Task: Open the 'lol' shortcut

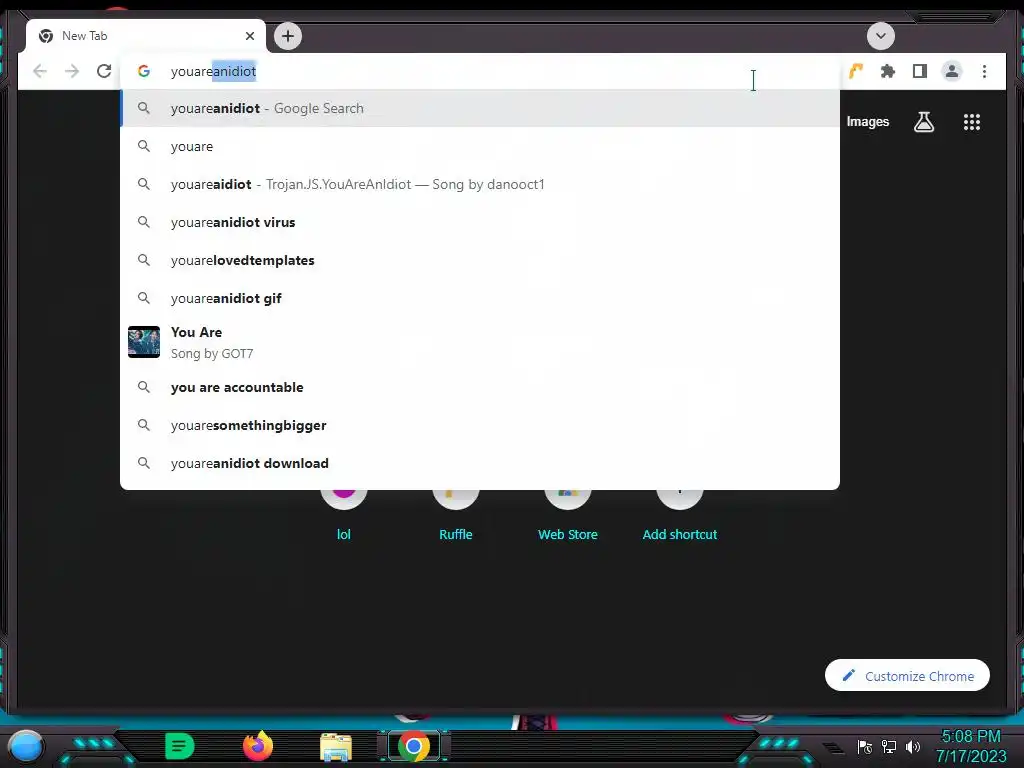Action: click(344, 516)
